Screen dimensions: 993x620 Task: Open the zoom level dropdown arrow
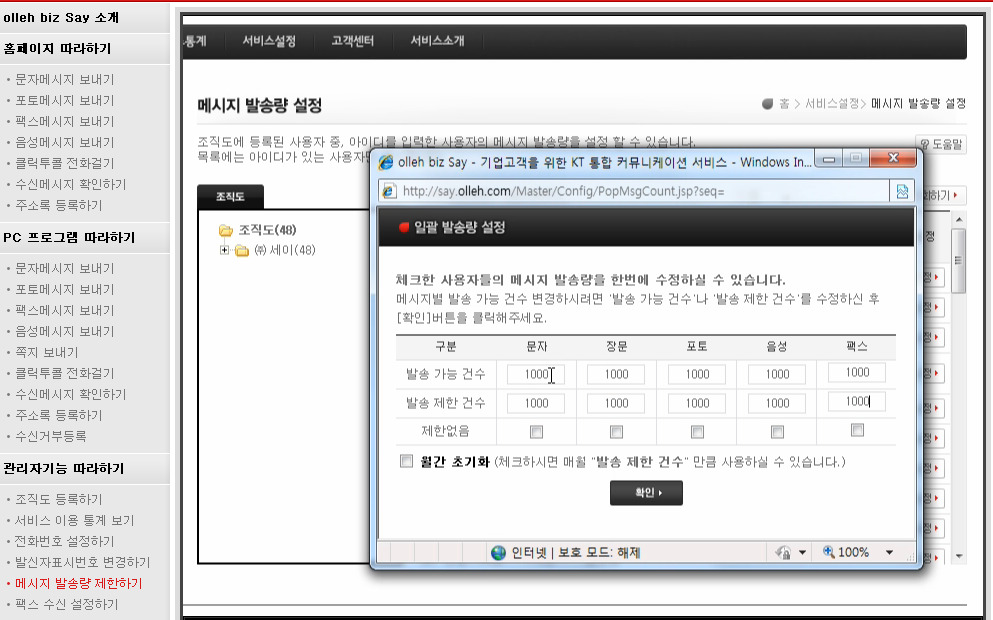[889, 552]
